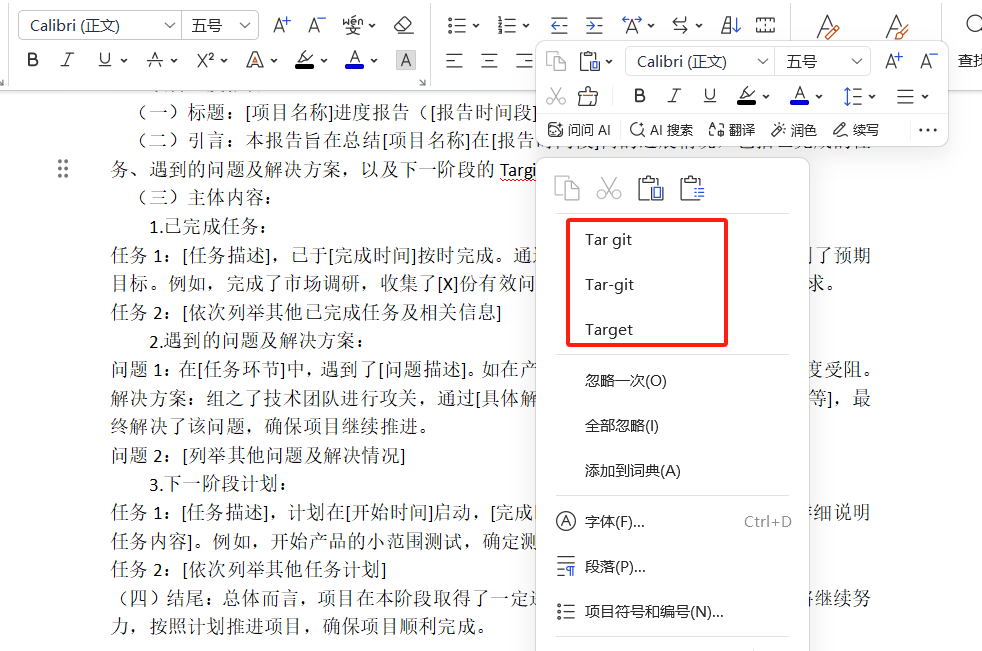Click the ... more options on the floating toolbar
The height and width of the screenshot is (651, 982).
coord(928,130)
